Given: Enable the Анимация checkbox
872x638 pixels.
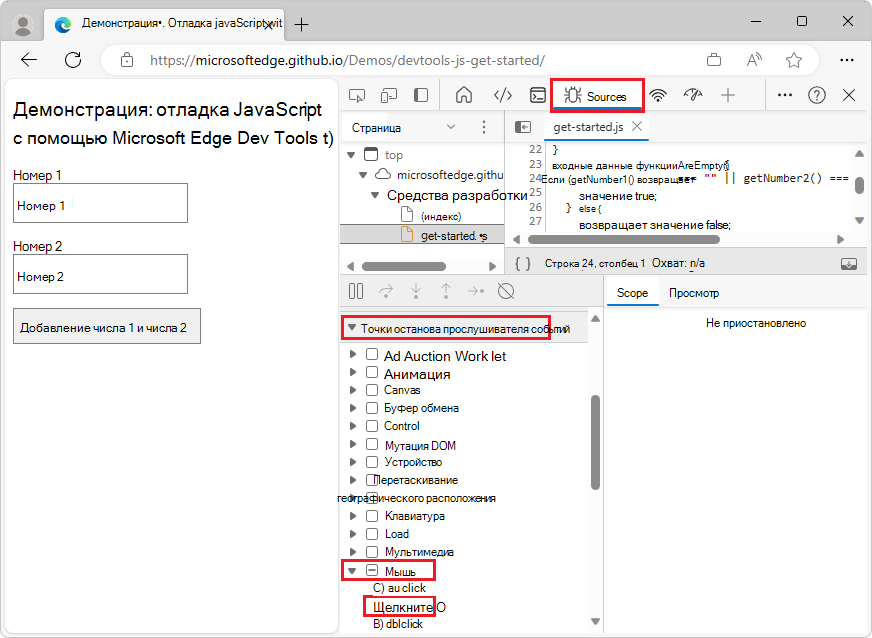Looking at the screenshot, I should tap(372, 372).
